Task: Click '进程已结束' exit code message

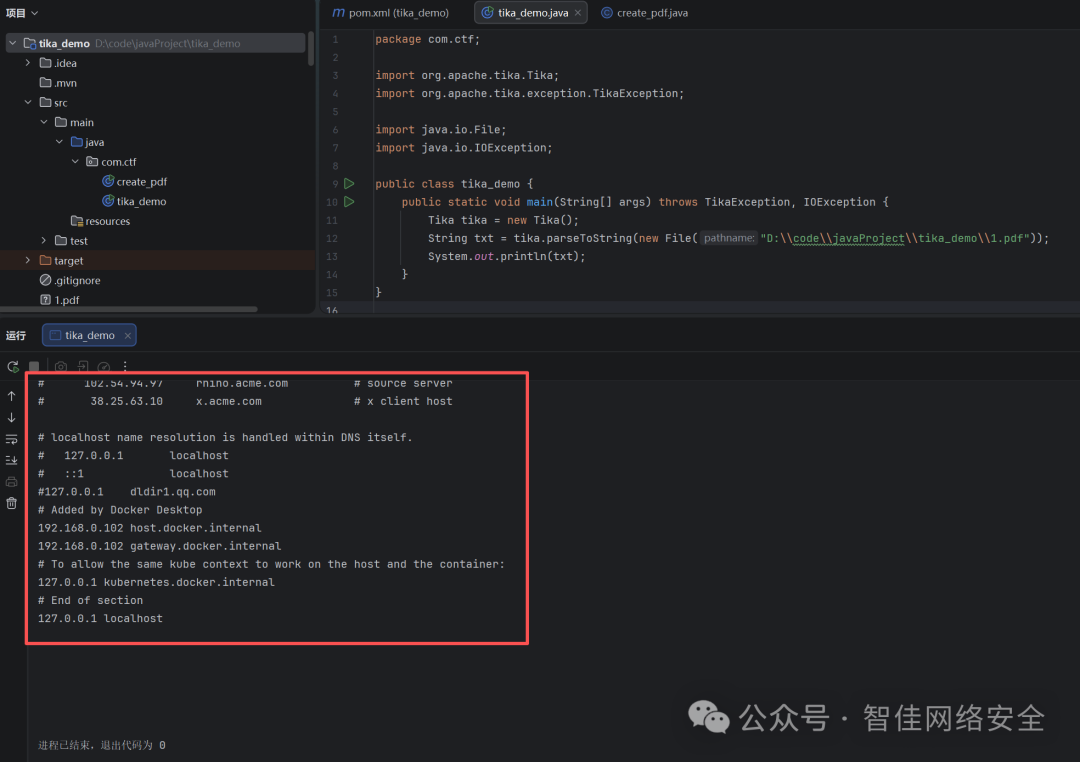Action: (x=101, y=745)
